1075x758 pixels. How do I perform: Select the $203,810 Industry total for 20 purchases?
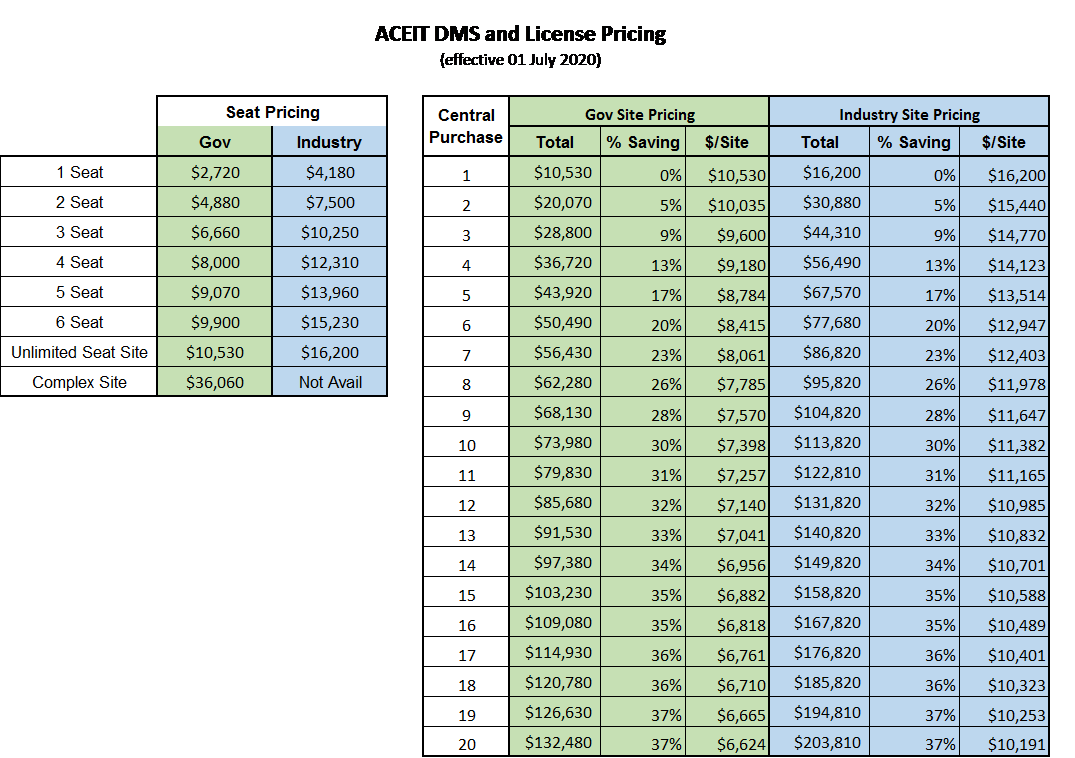[x=819, y=743]
